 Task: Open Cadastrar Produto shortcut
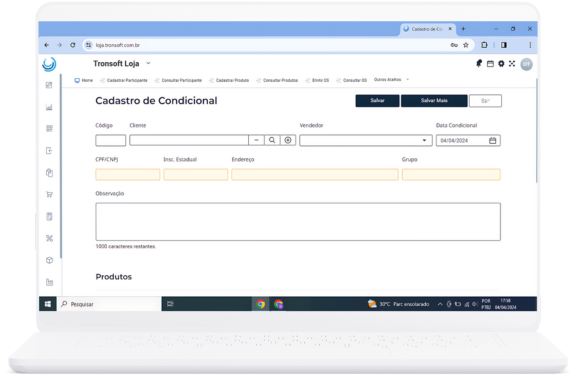(229, 80)
